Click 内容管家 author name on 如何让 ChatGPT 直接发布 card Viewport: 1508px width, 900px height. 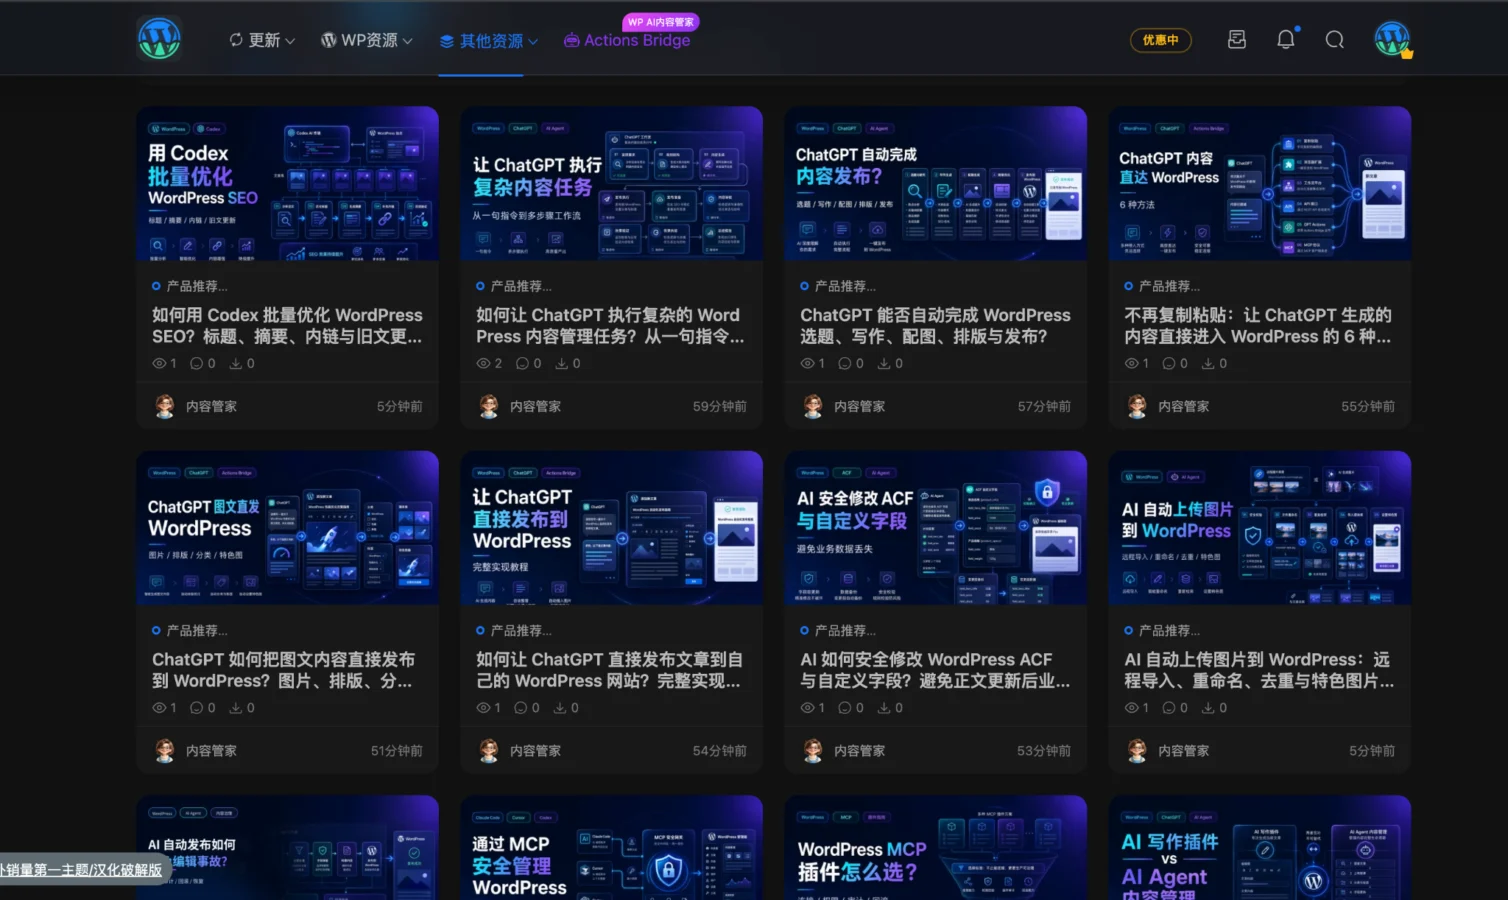pos(535,751)
